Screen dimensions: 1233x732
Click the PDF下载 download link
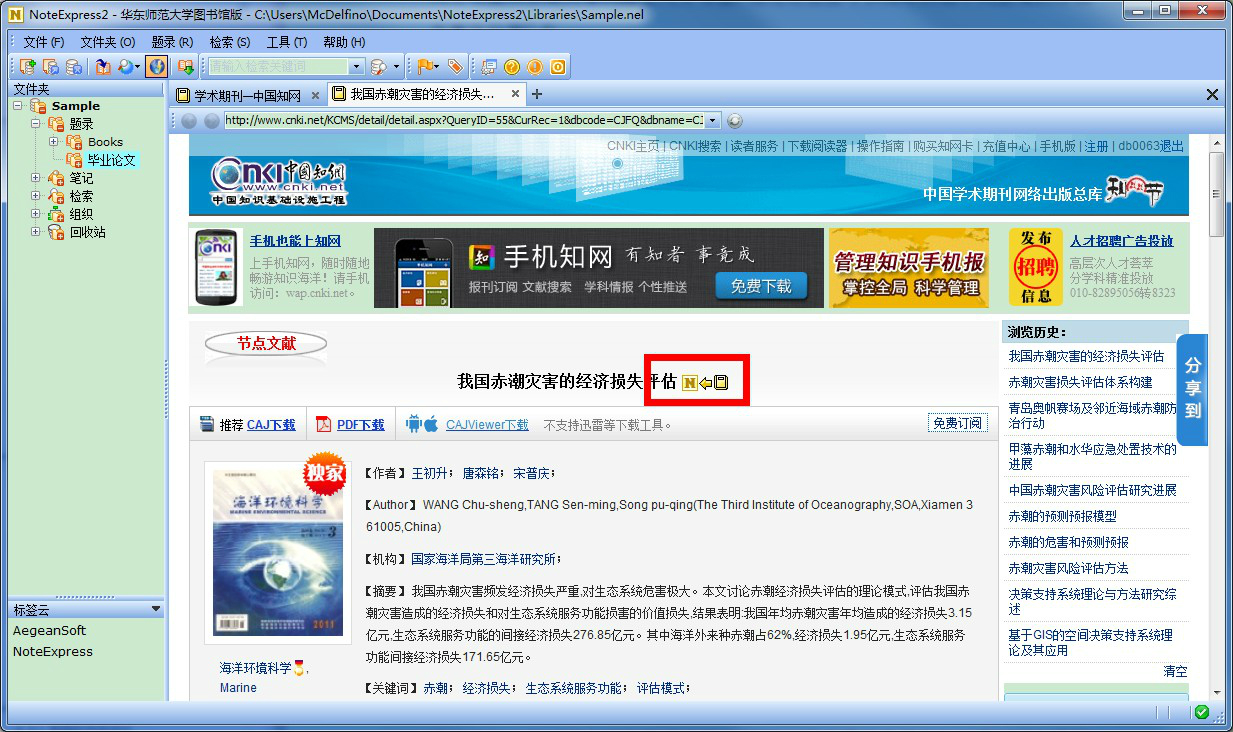[360, 425]
